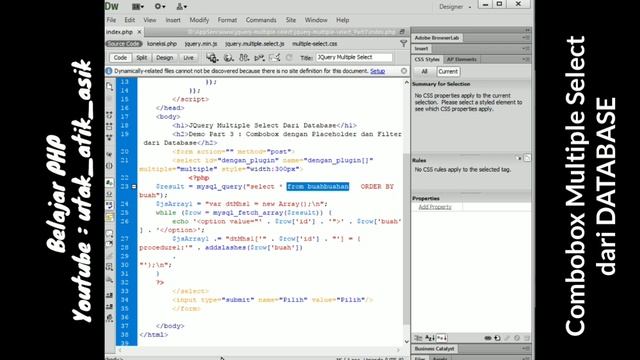Click the Format Source Code icon
The image size is (640, 360).
109,317
